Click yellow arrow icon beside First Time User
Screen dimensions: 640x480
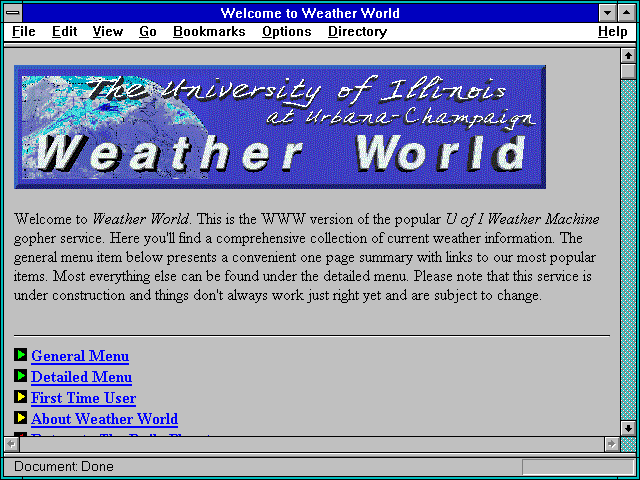coord(20,397)
